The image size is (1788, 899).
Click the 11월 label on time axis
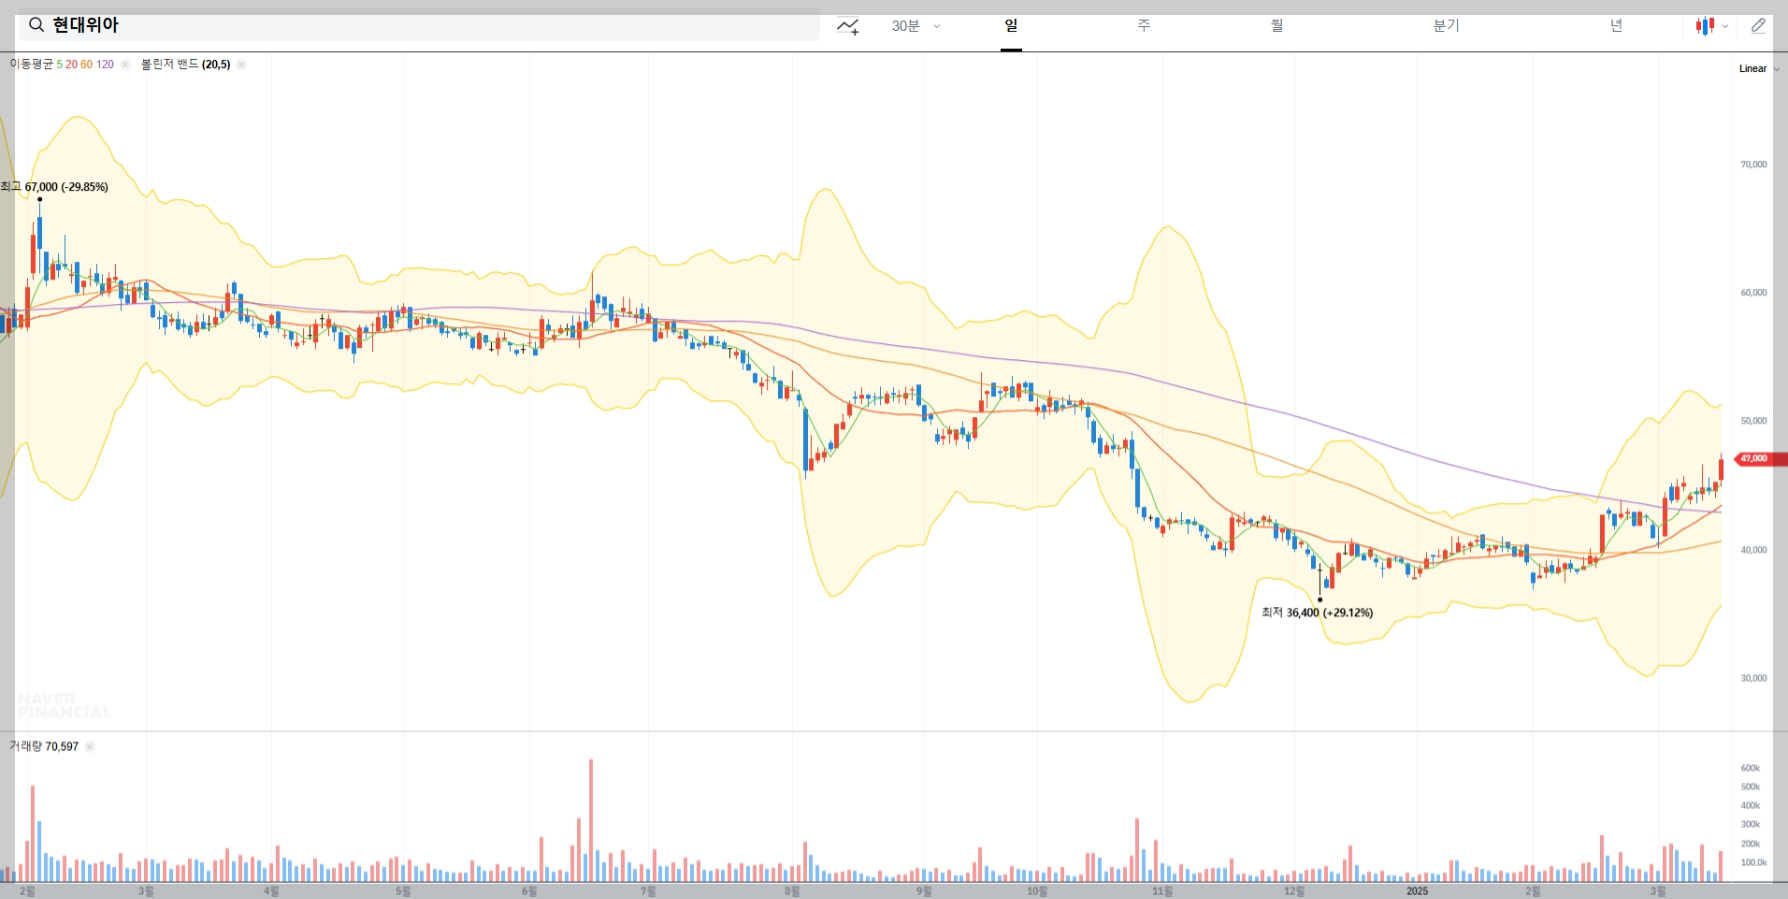(1161, 891)
